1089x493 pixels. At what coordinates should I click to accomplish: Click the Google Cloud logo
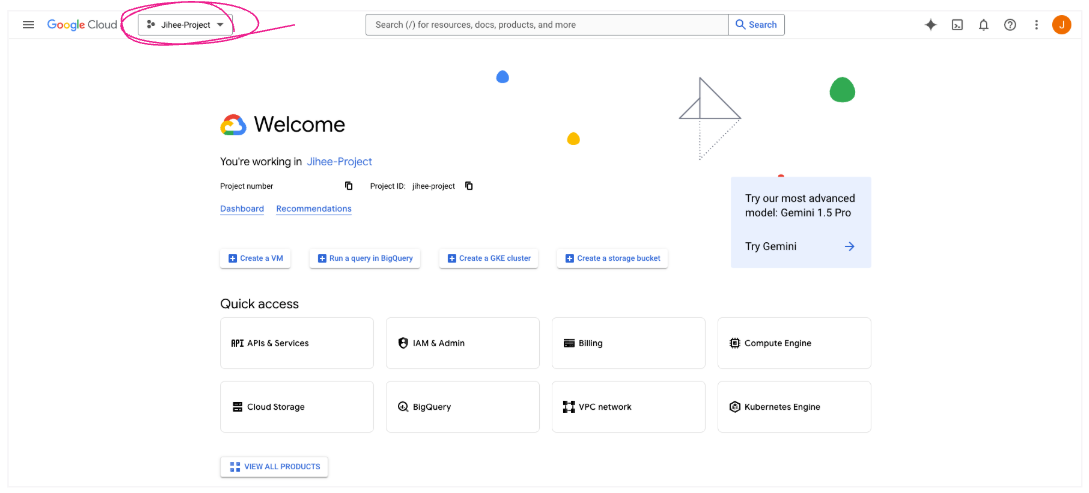click(82, 25)
